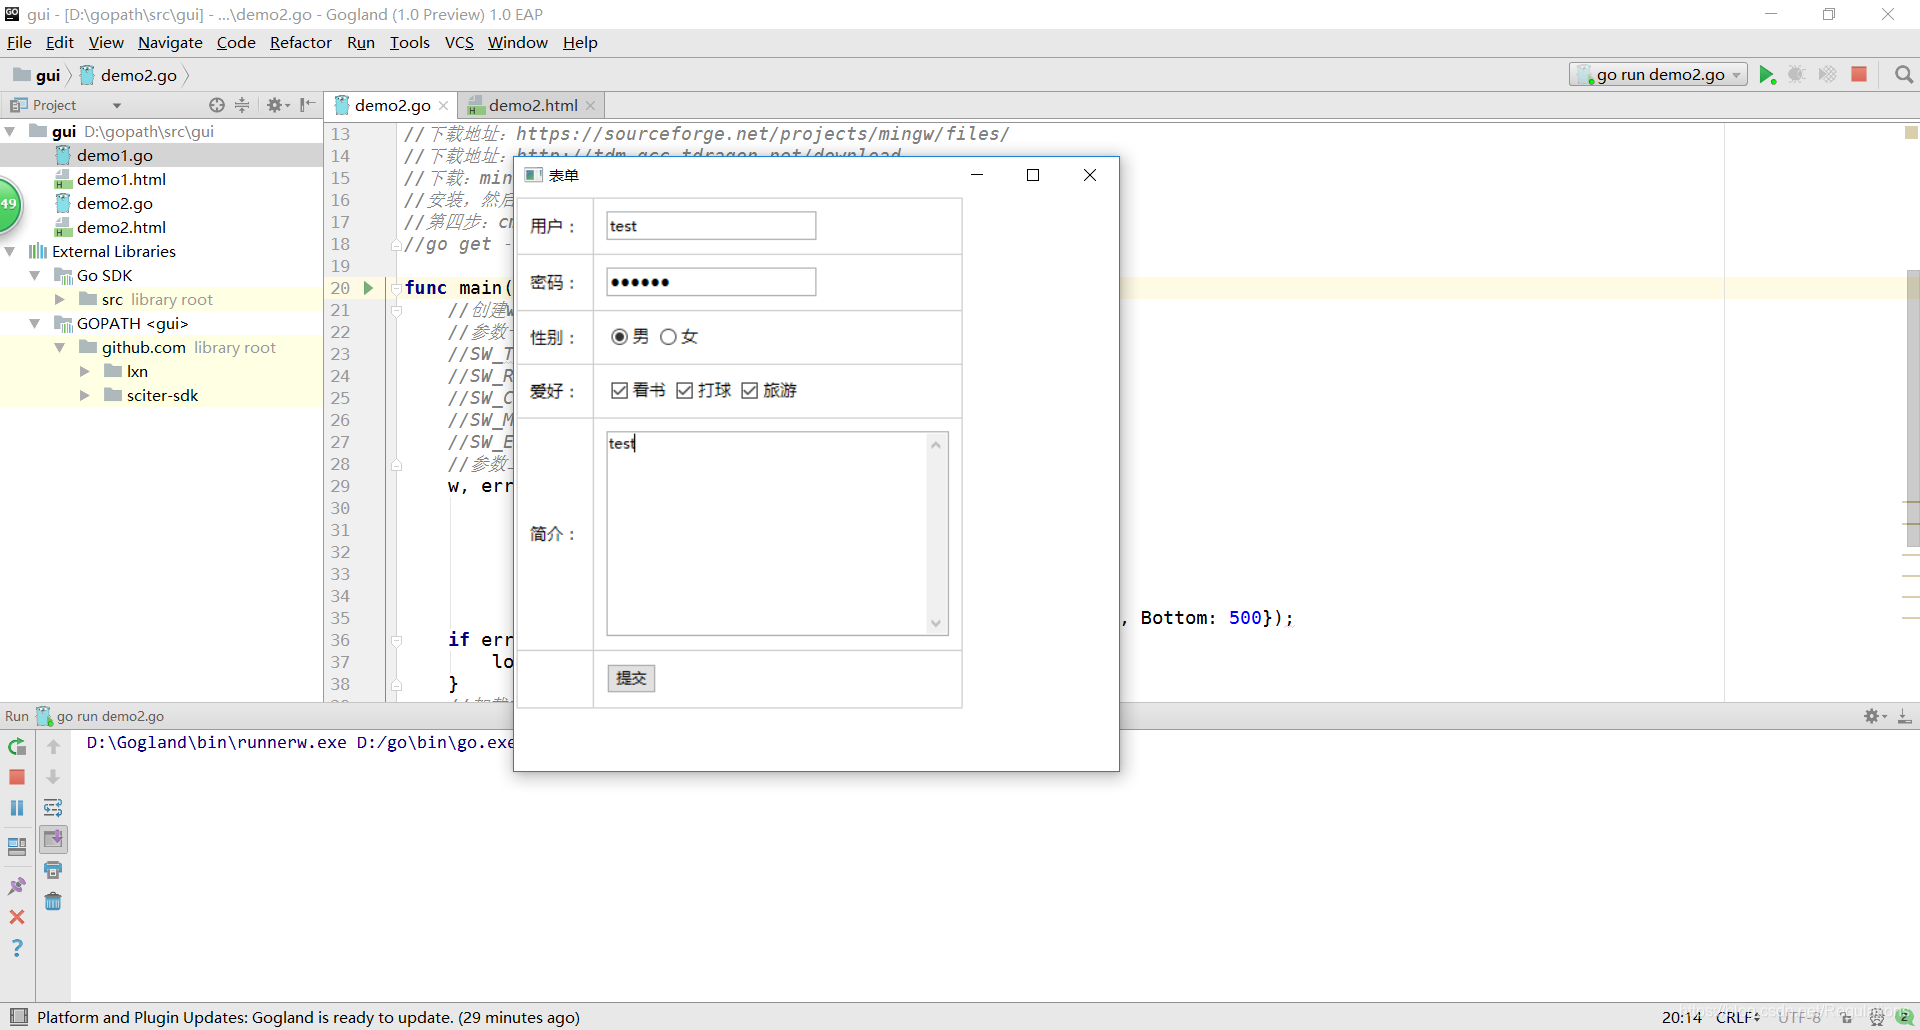
Task: Collapse the GOPATH <gui> node
Action: coord(35,323)
